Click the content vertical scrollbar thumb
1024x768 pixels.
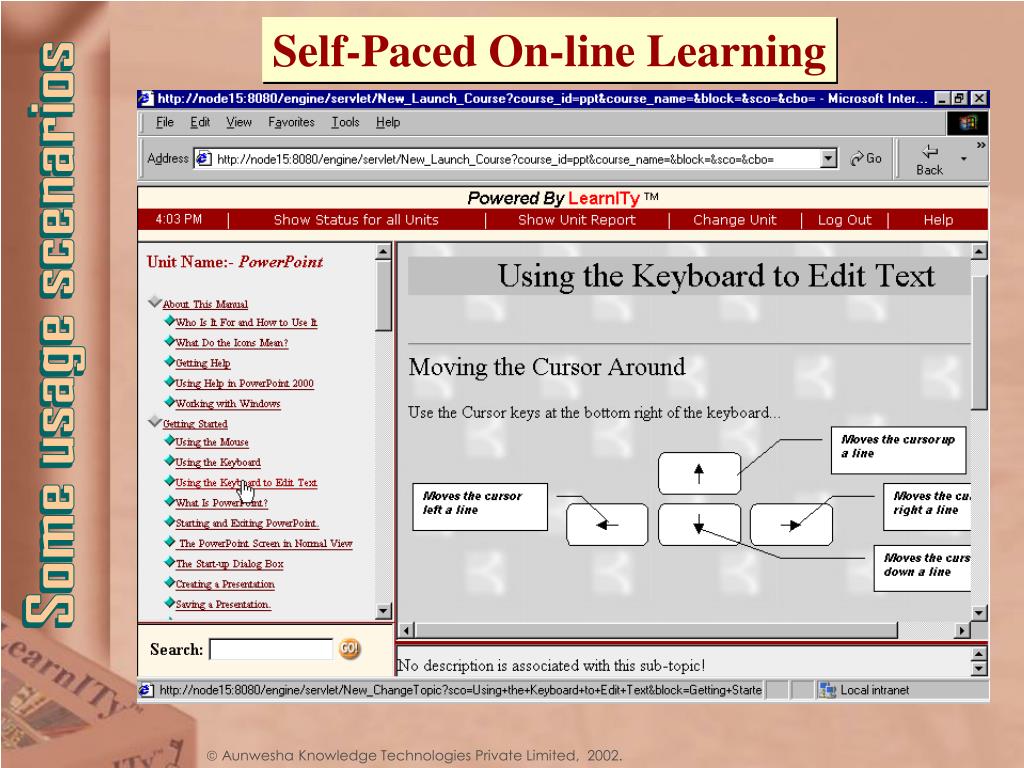pos(978,342)
